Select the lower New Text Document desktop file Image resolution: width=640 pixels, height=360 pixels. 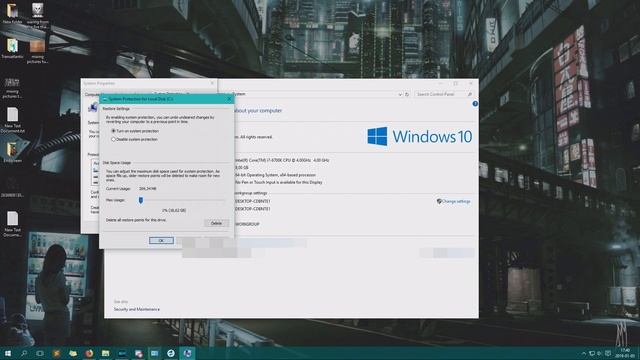pos(12,224)
